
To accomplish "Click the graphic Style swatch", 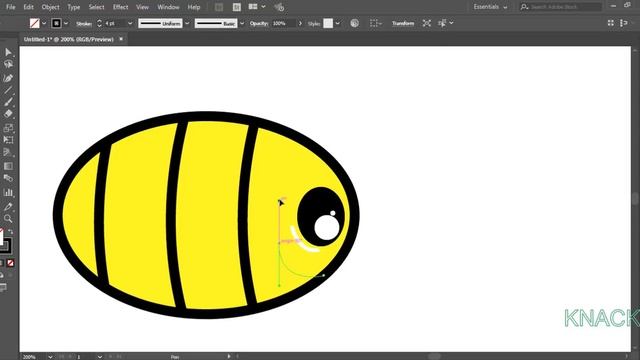I will 328,23.
